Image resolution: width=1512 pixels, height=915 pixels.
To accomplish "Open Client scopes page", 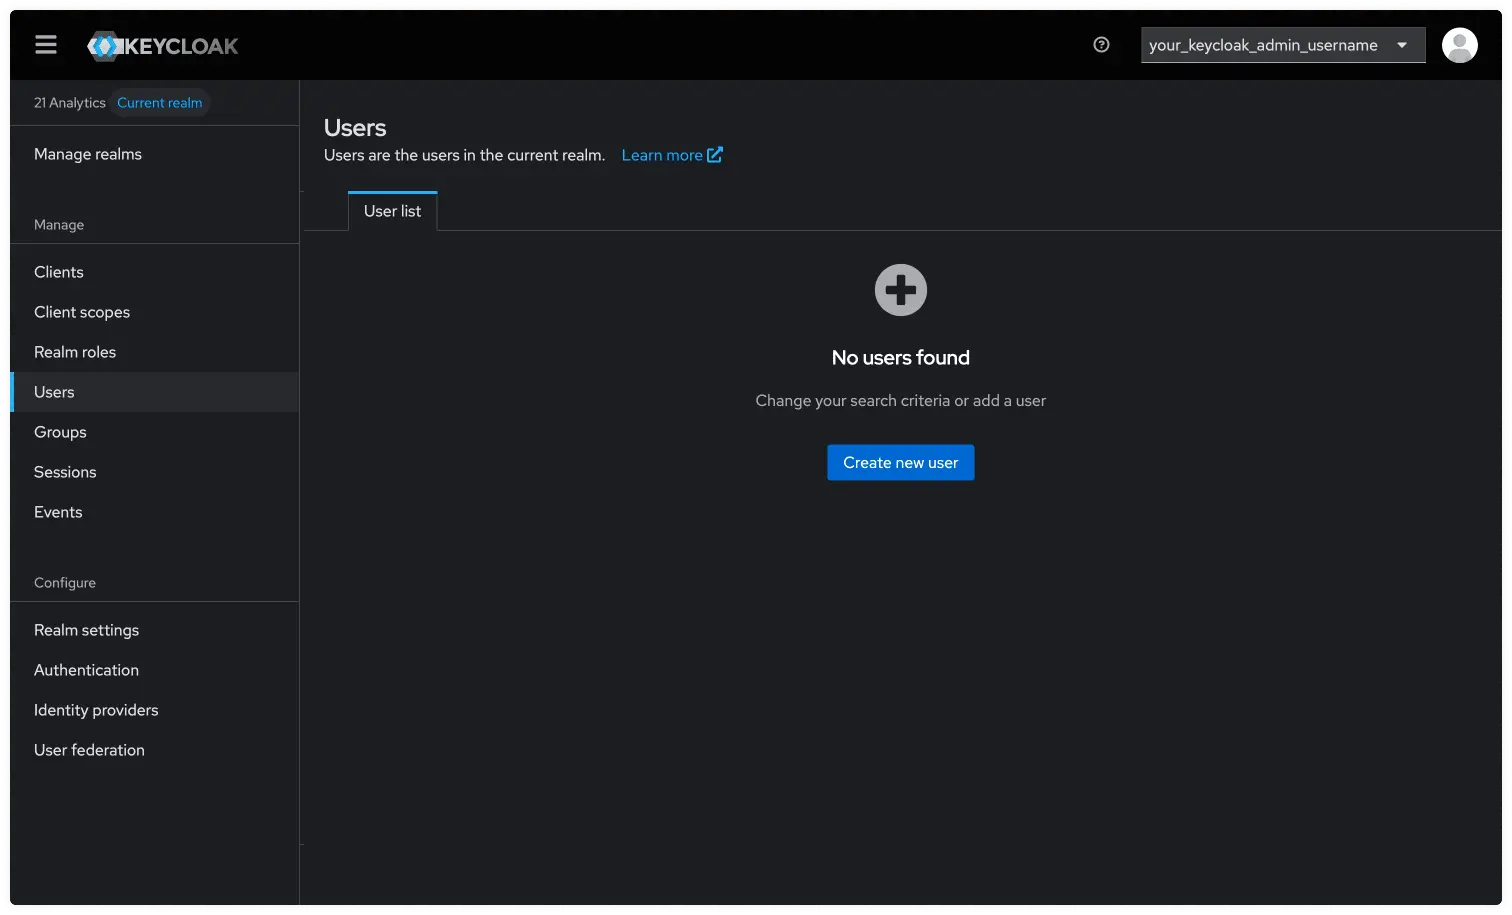I will coord(82,312).
